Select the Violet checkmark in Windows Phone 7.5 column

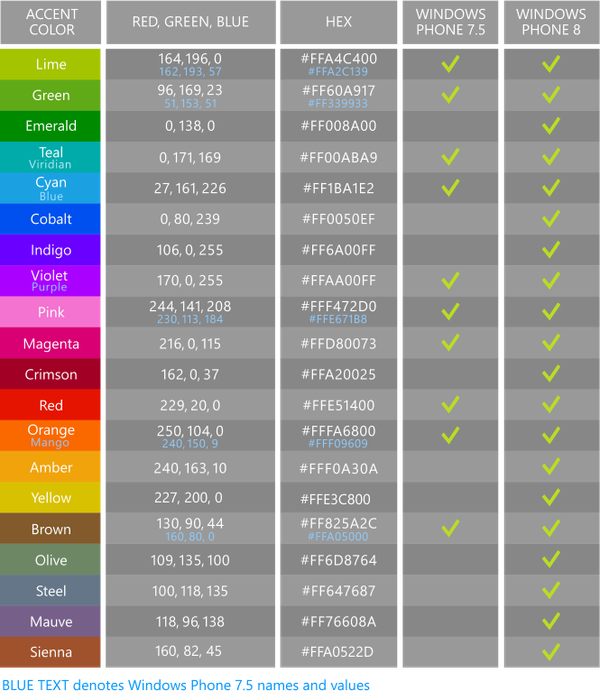[450, 281]
